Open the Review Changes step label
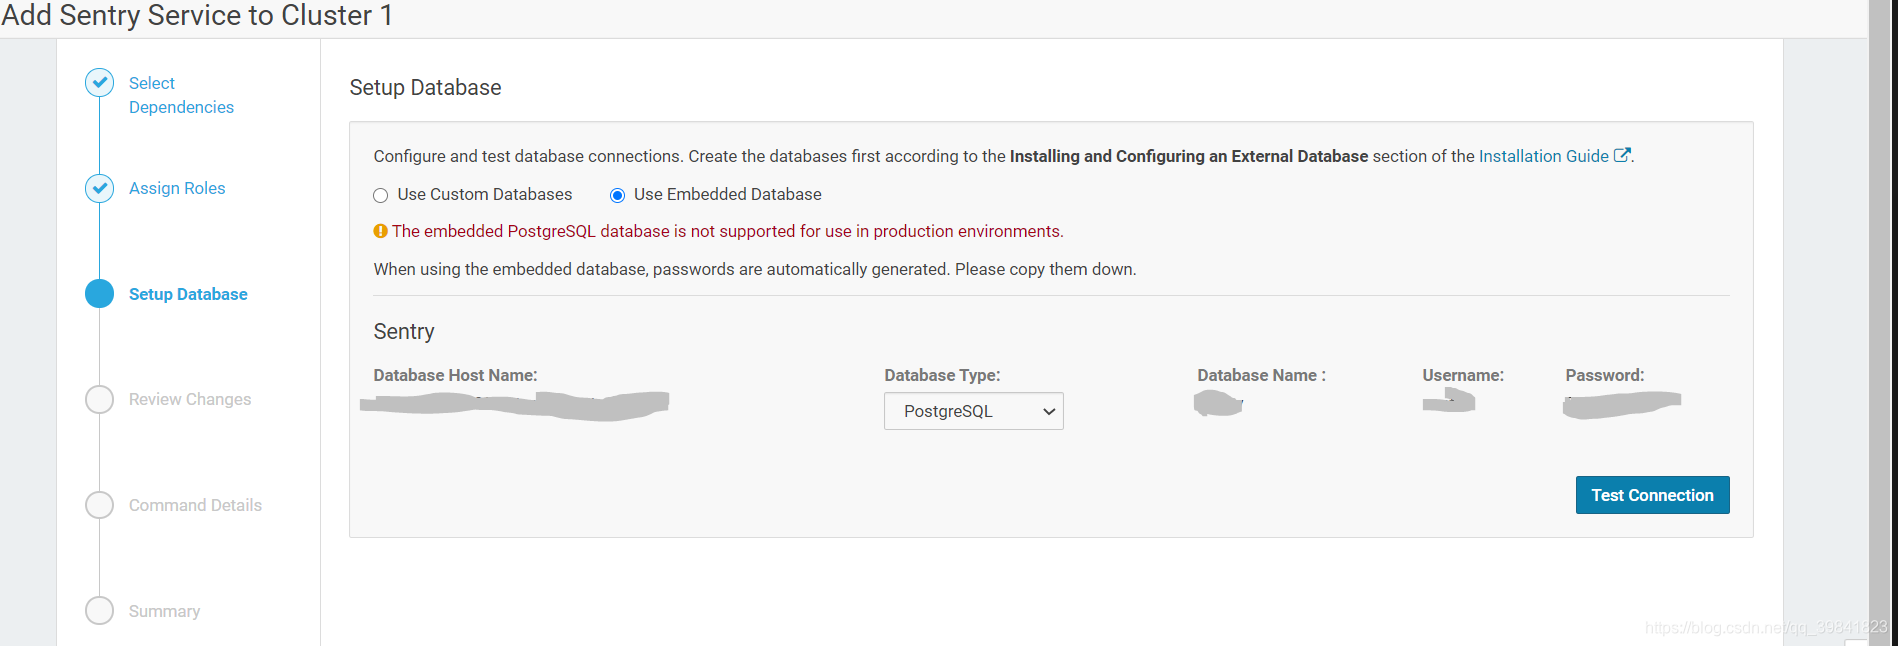This screenshot has width=1898, height=646. 190,399
